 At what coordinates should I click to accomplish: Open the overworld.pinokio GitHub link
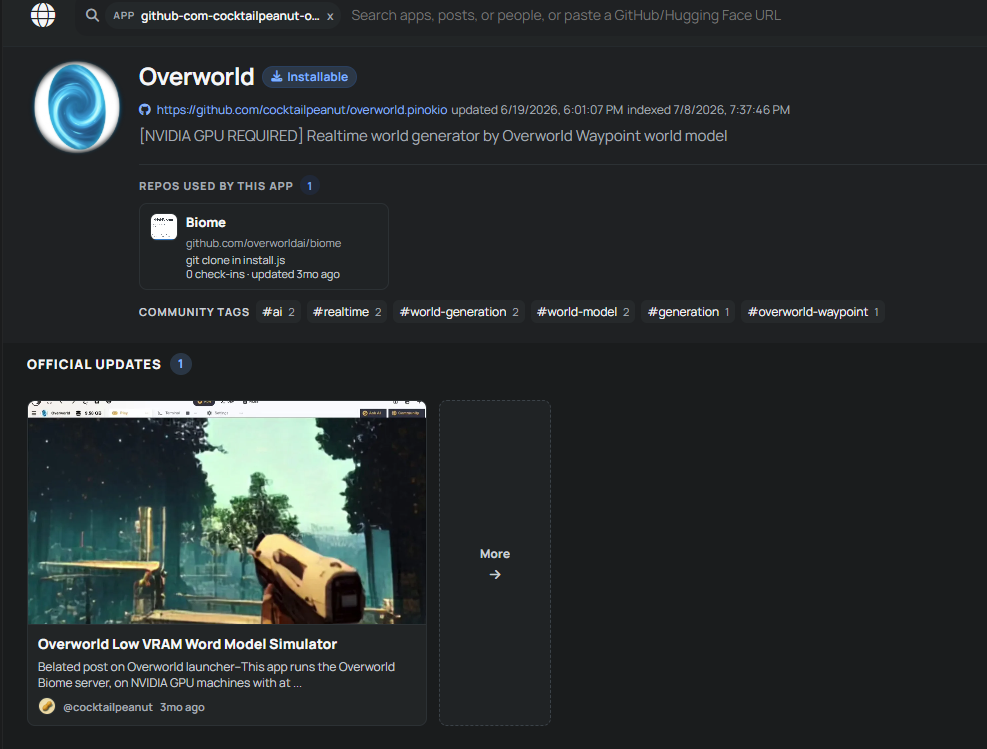(x=302, y=110)
